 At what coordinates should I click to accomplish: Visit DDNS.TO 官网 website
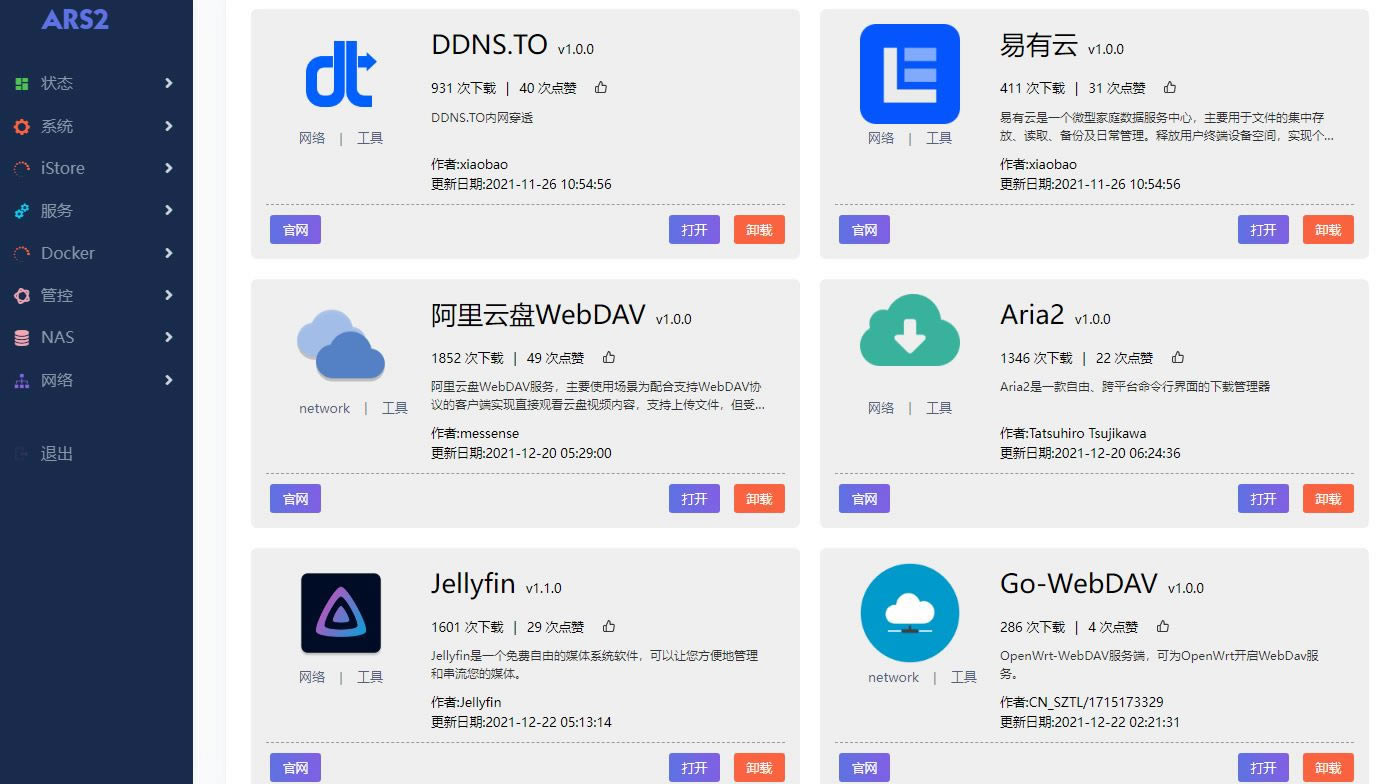click(x=295, y=230)
